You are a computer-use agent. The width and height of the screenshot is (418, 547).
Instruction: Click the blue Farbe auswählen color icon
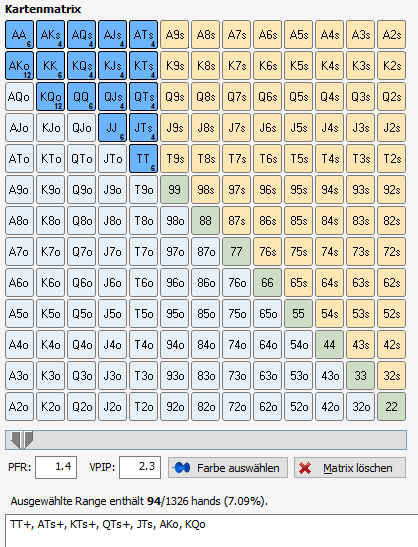[181, 467]
